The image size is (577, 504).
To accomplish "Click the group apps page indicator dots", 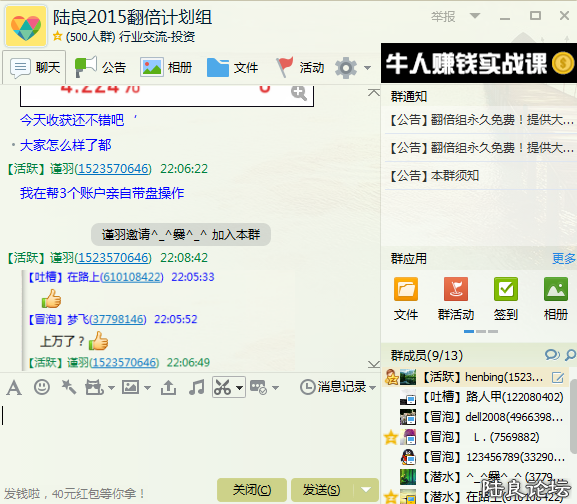I will 481,331.
